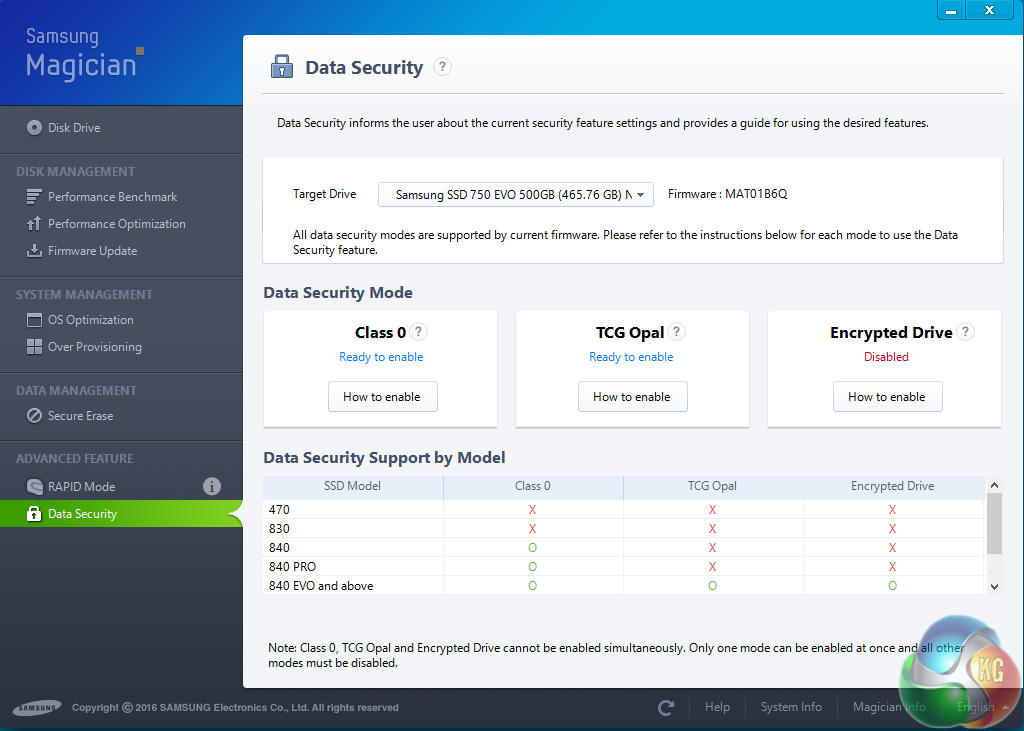Click the Secure Erase icon in sidebar
This screenshot has width=1024, height=731.
tap(34, 416)
